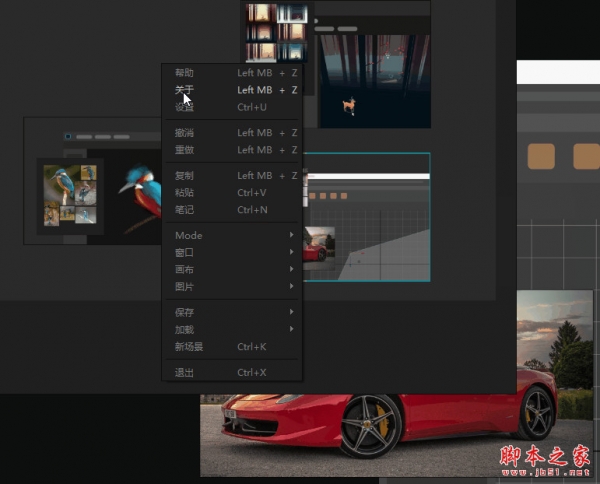Create a new scene with 新场景
This screenshot has height=484, width=600.
[x=190, y=347]
